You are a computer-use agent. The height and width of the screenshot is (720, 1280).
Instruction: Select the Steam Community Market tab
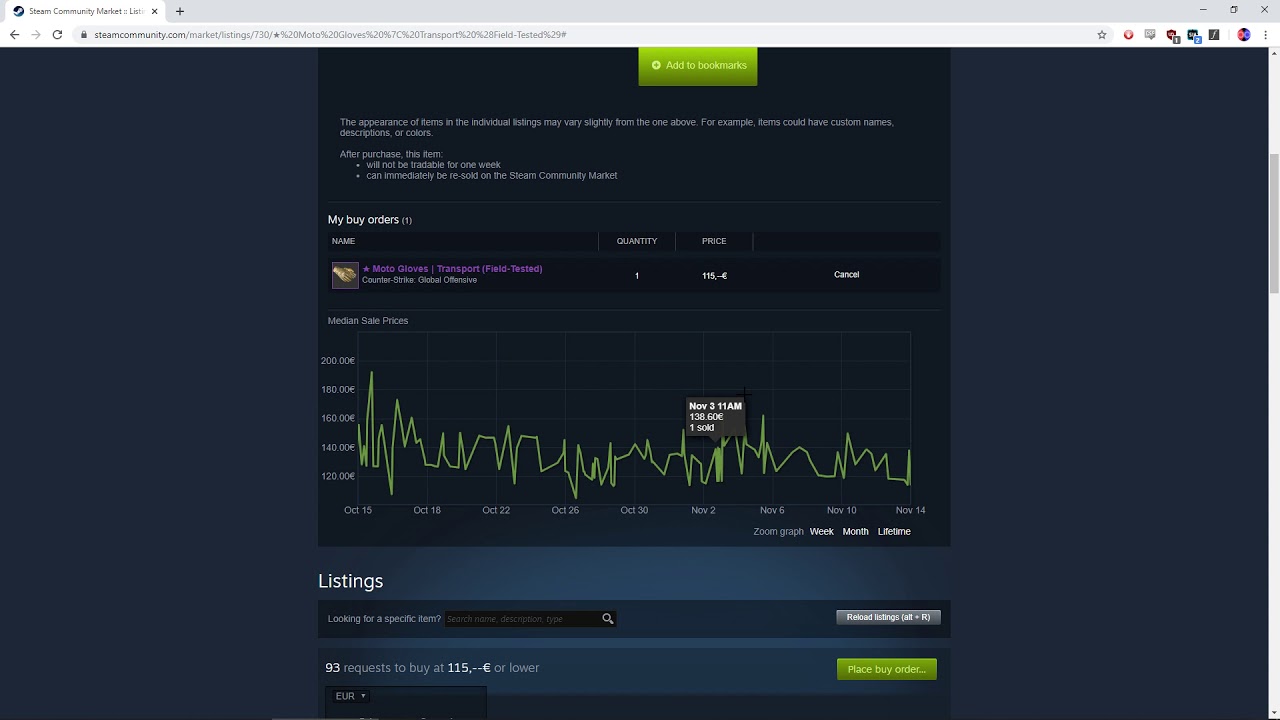point(85,11)
